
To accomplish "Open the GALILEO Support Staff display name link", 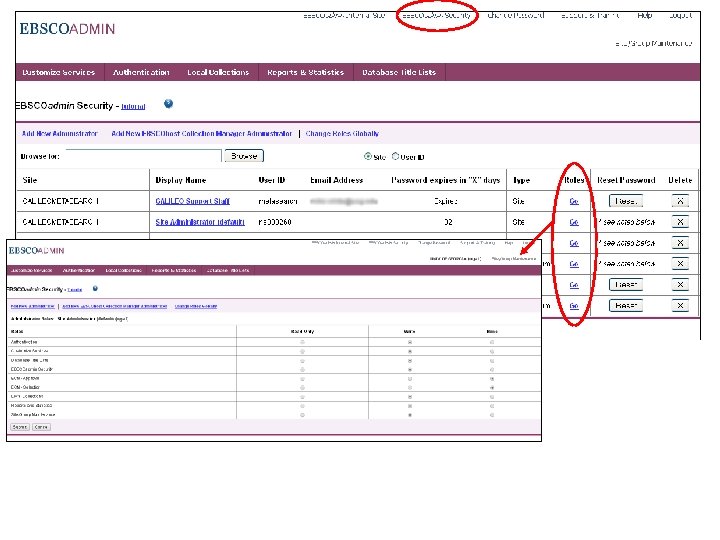I will pos(192,201).
